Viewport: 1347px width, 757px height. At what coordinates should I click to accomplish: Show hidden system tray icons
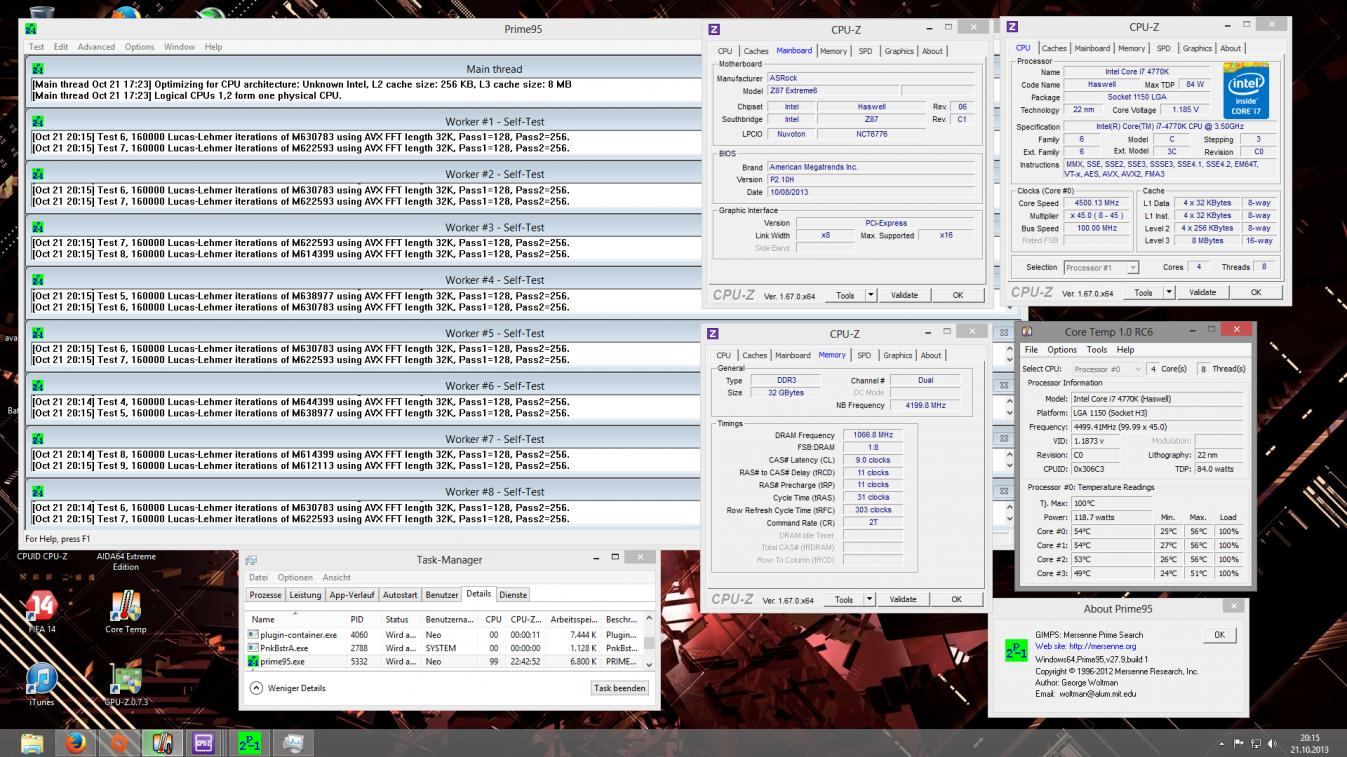(1221, 744)
